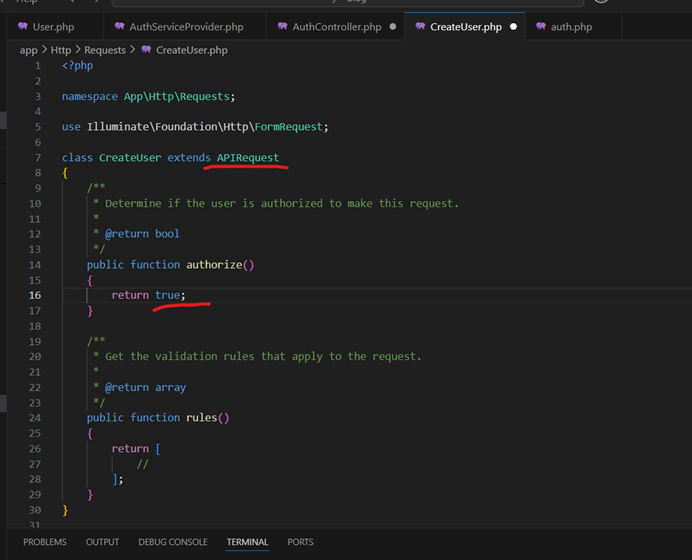692x560 pixels.
Task: Click the 'extends' keyword on line 7
Action: click(x=189, y=158)
